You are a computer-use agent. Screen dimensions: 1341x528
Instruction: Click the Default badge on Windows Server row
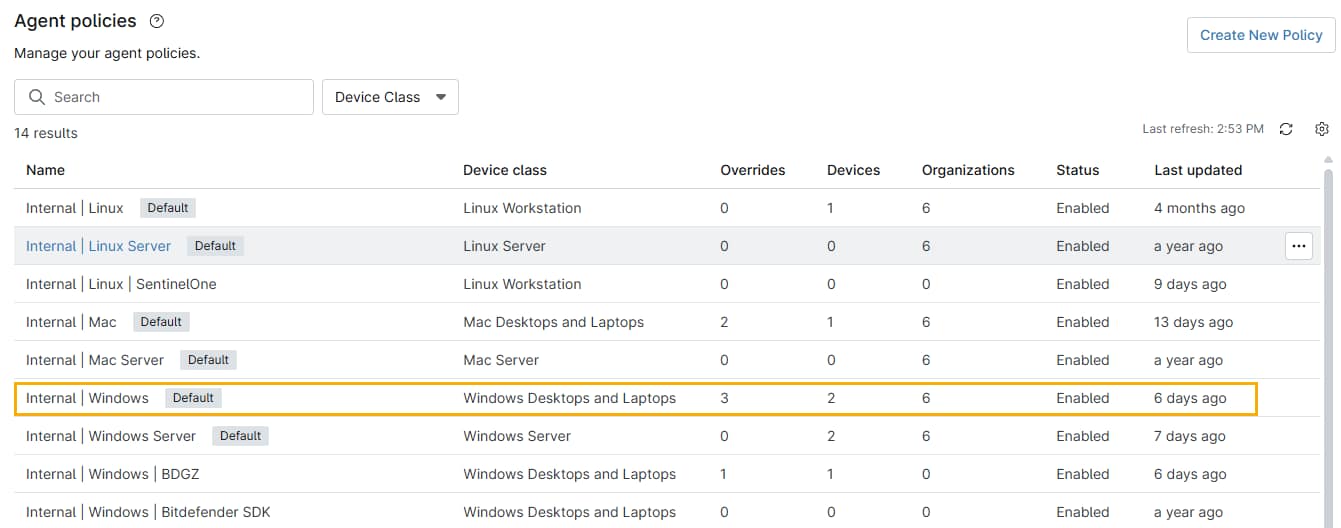tap(240, 436)
